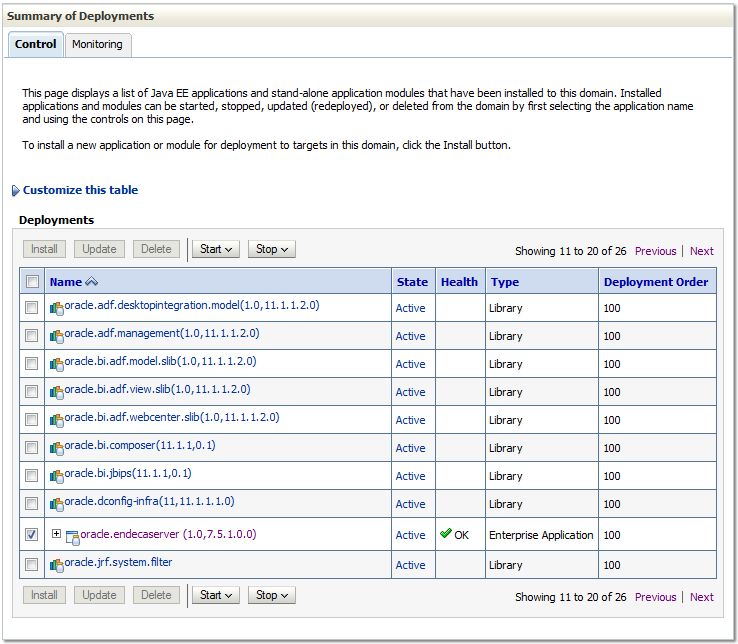Click library icon beside oracle.bi.adf.webcenter.slib
This screenshot has height=644, width=738.
56,420
